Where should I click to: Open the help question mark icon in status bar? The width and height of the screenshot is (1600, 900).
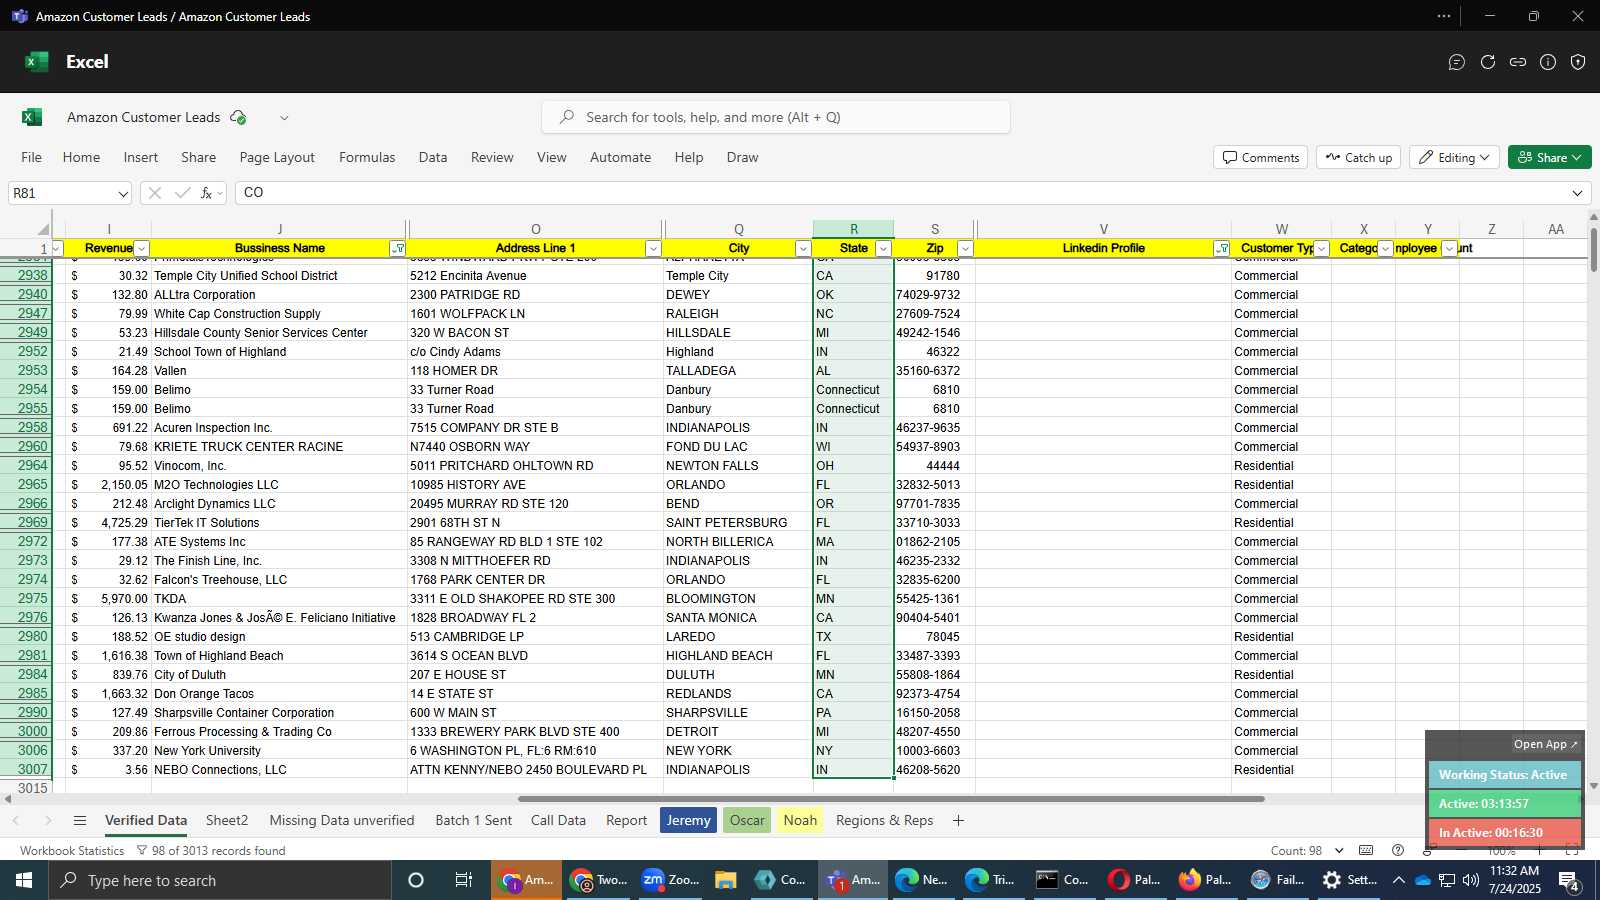coord(1398,850)
